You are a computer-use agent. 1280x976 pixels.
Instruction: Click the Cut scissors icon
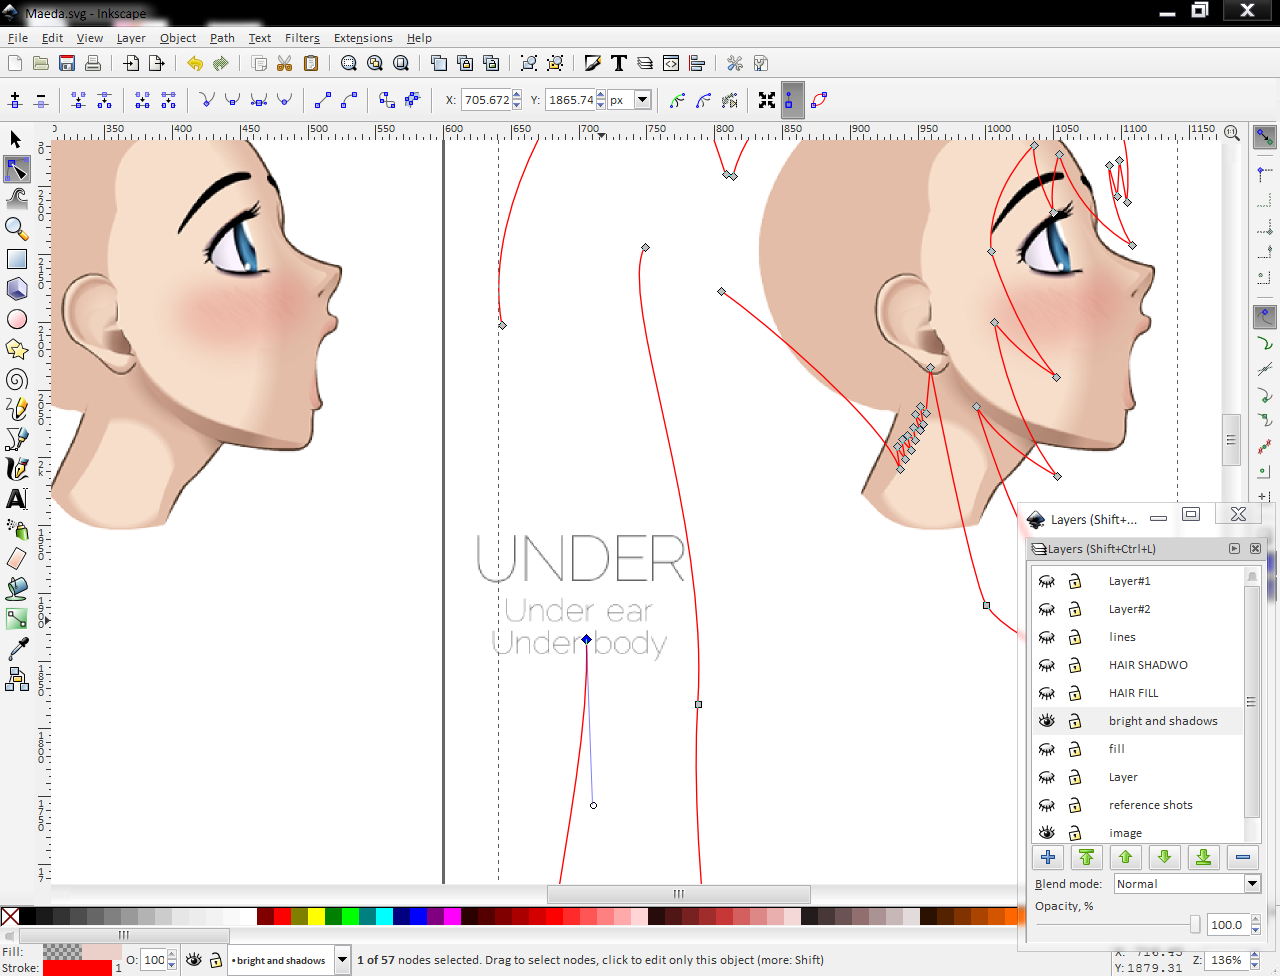point(285,63)
